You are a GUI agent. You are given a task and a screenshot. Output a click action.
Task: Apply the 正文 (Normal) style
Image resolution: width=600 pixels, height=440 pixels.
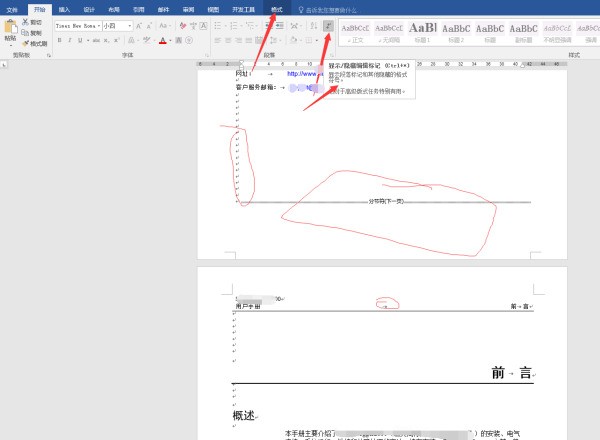point(355,33)
